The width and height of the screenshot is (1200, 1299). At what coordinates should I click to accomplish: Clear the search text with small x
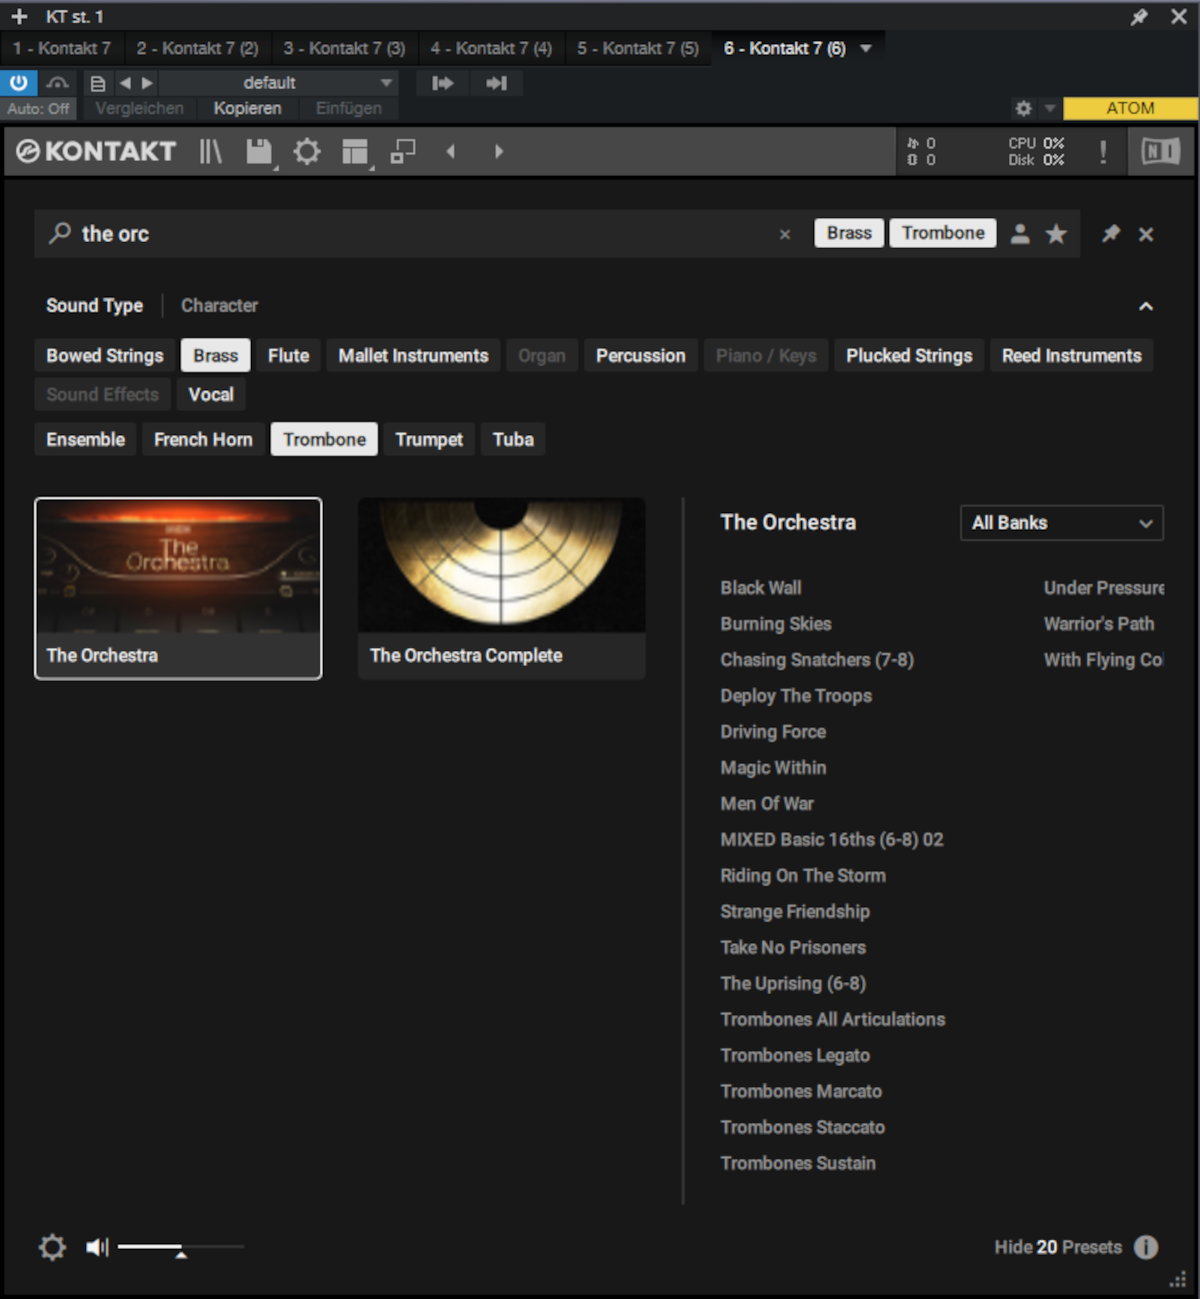tap(785, 234)
